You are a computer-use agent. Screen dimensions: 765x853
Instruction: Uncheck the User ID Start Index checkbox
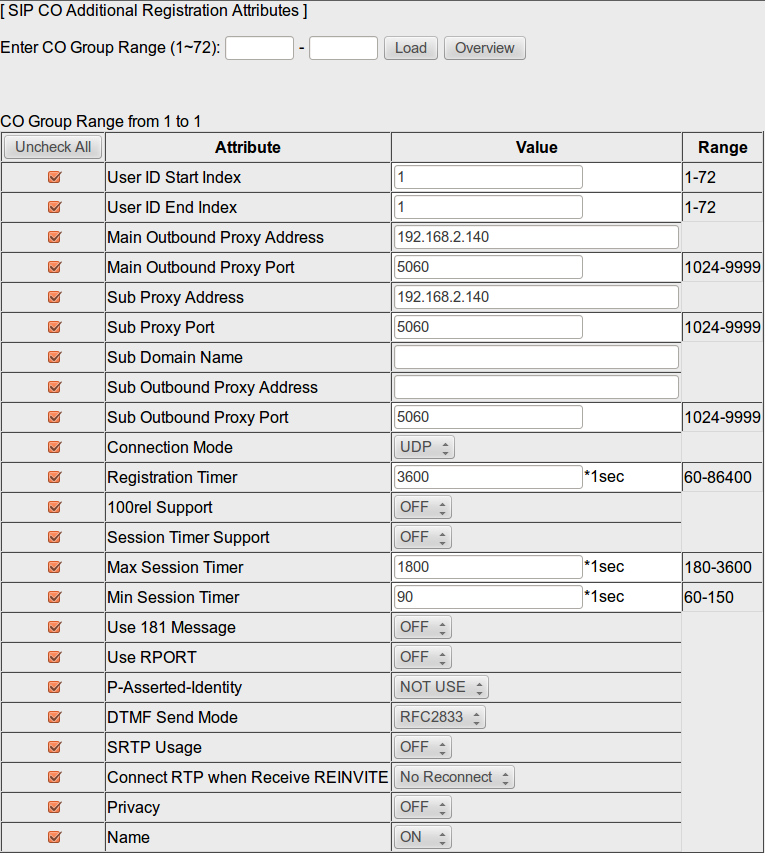tap(54, 178)
